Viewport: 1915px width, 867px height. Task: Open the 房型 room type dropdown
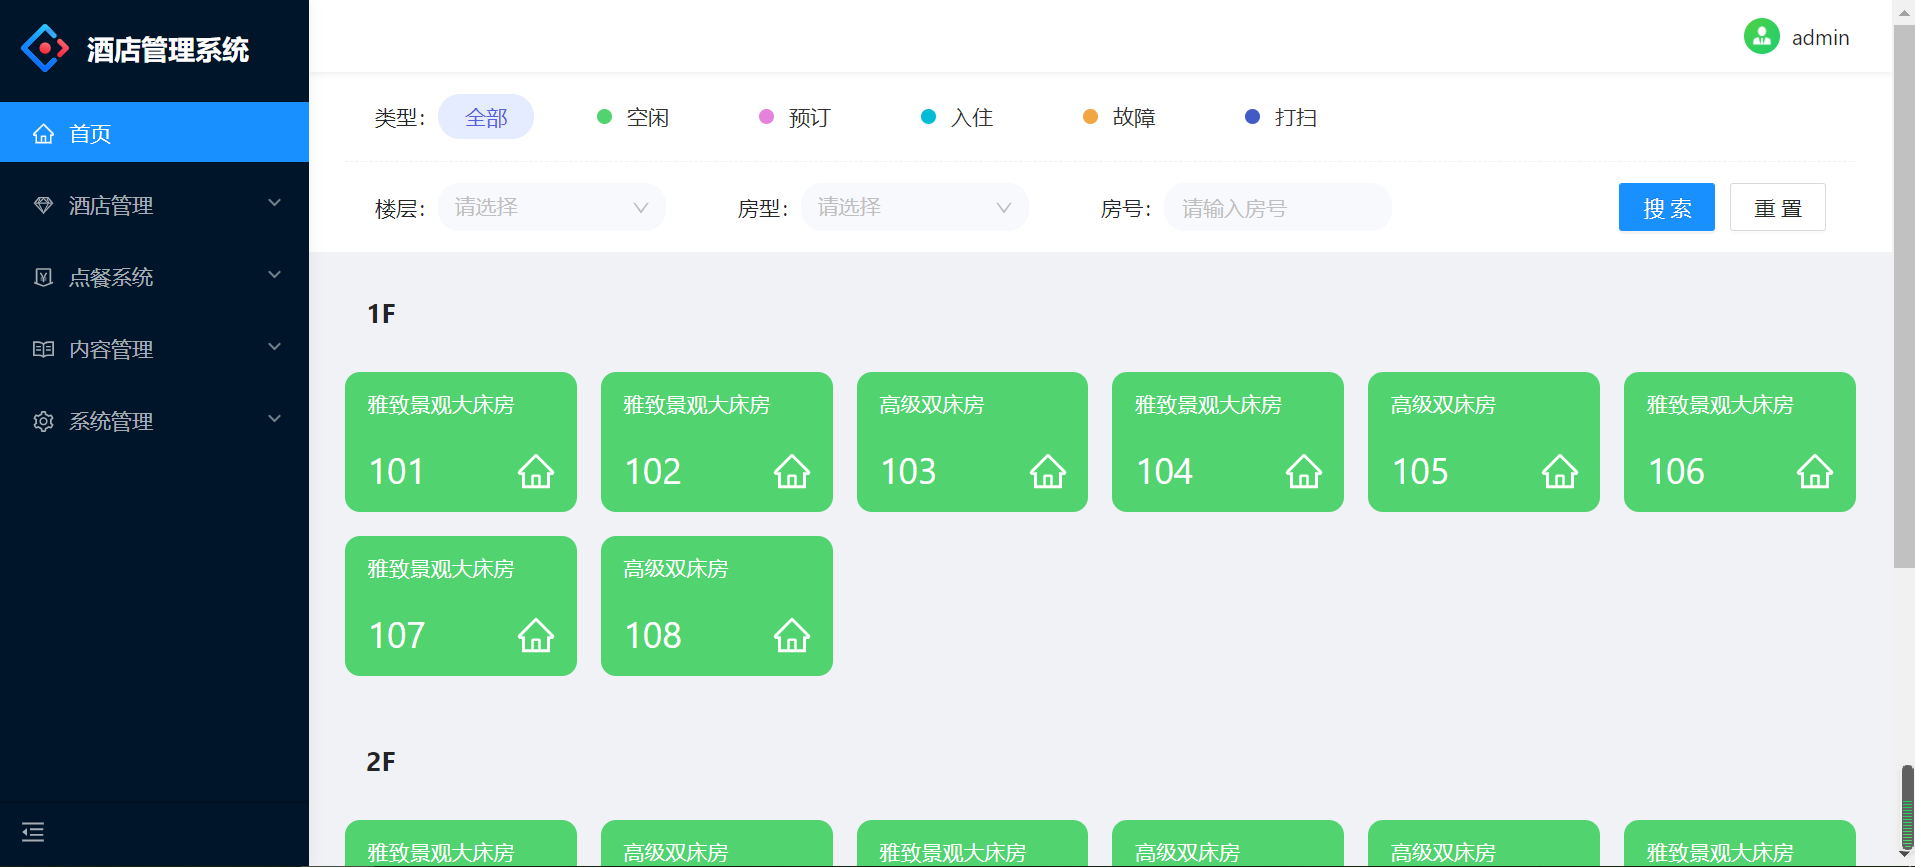tap(915, 207)
